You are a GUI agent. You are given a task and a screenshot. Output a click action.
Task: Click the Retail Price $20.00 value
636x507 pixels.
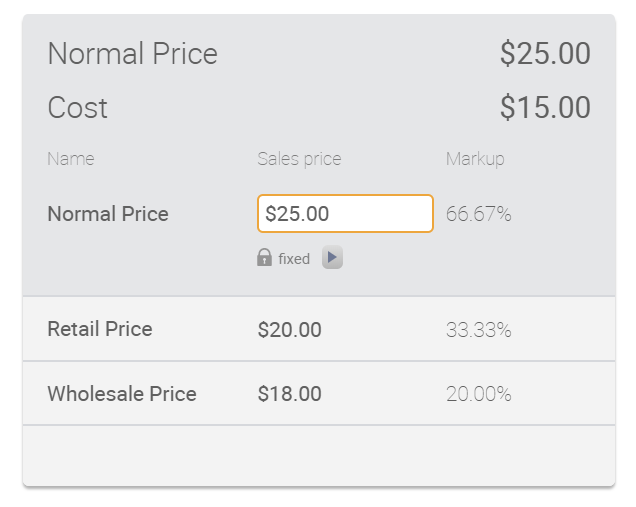[290, 329]
